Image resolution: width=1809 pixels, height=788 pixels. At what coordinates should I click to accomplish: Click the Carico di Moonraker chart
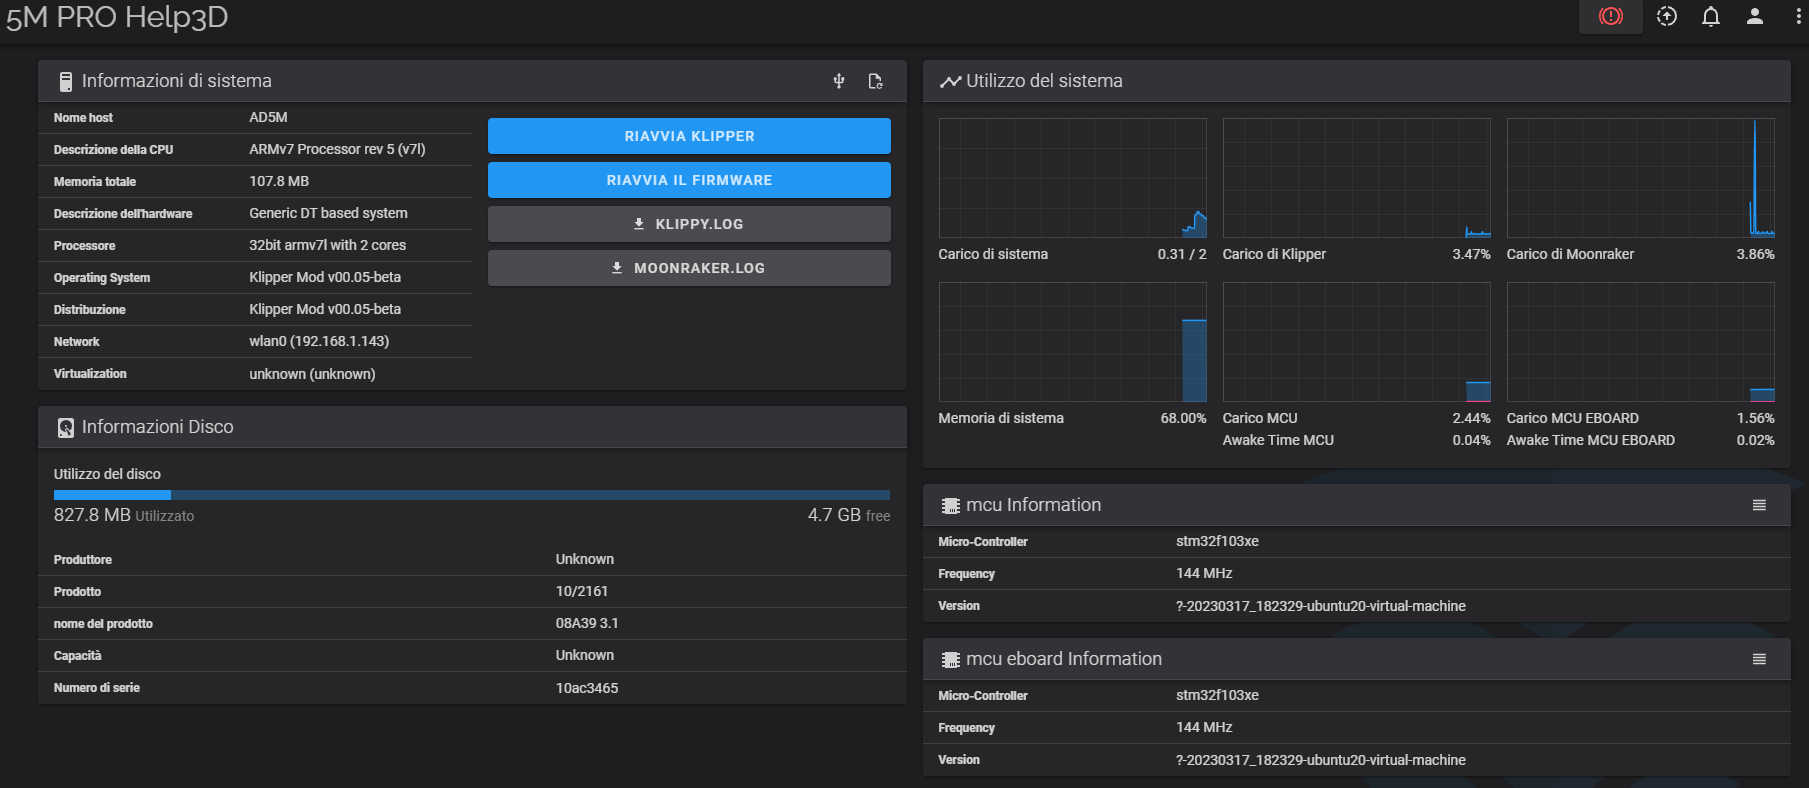pos(1640,178)
